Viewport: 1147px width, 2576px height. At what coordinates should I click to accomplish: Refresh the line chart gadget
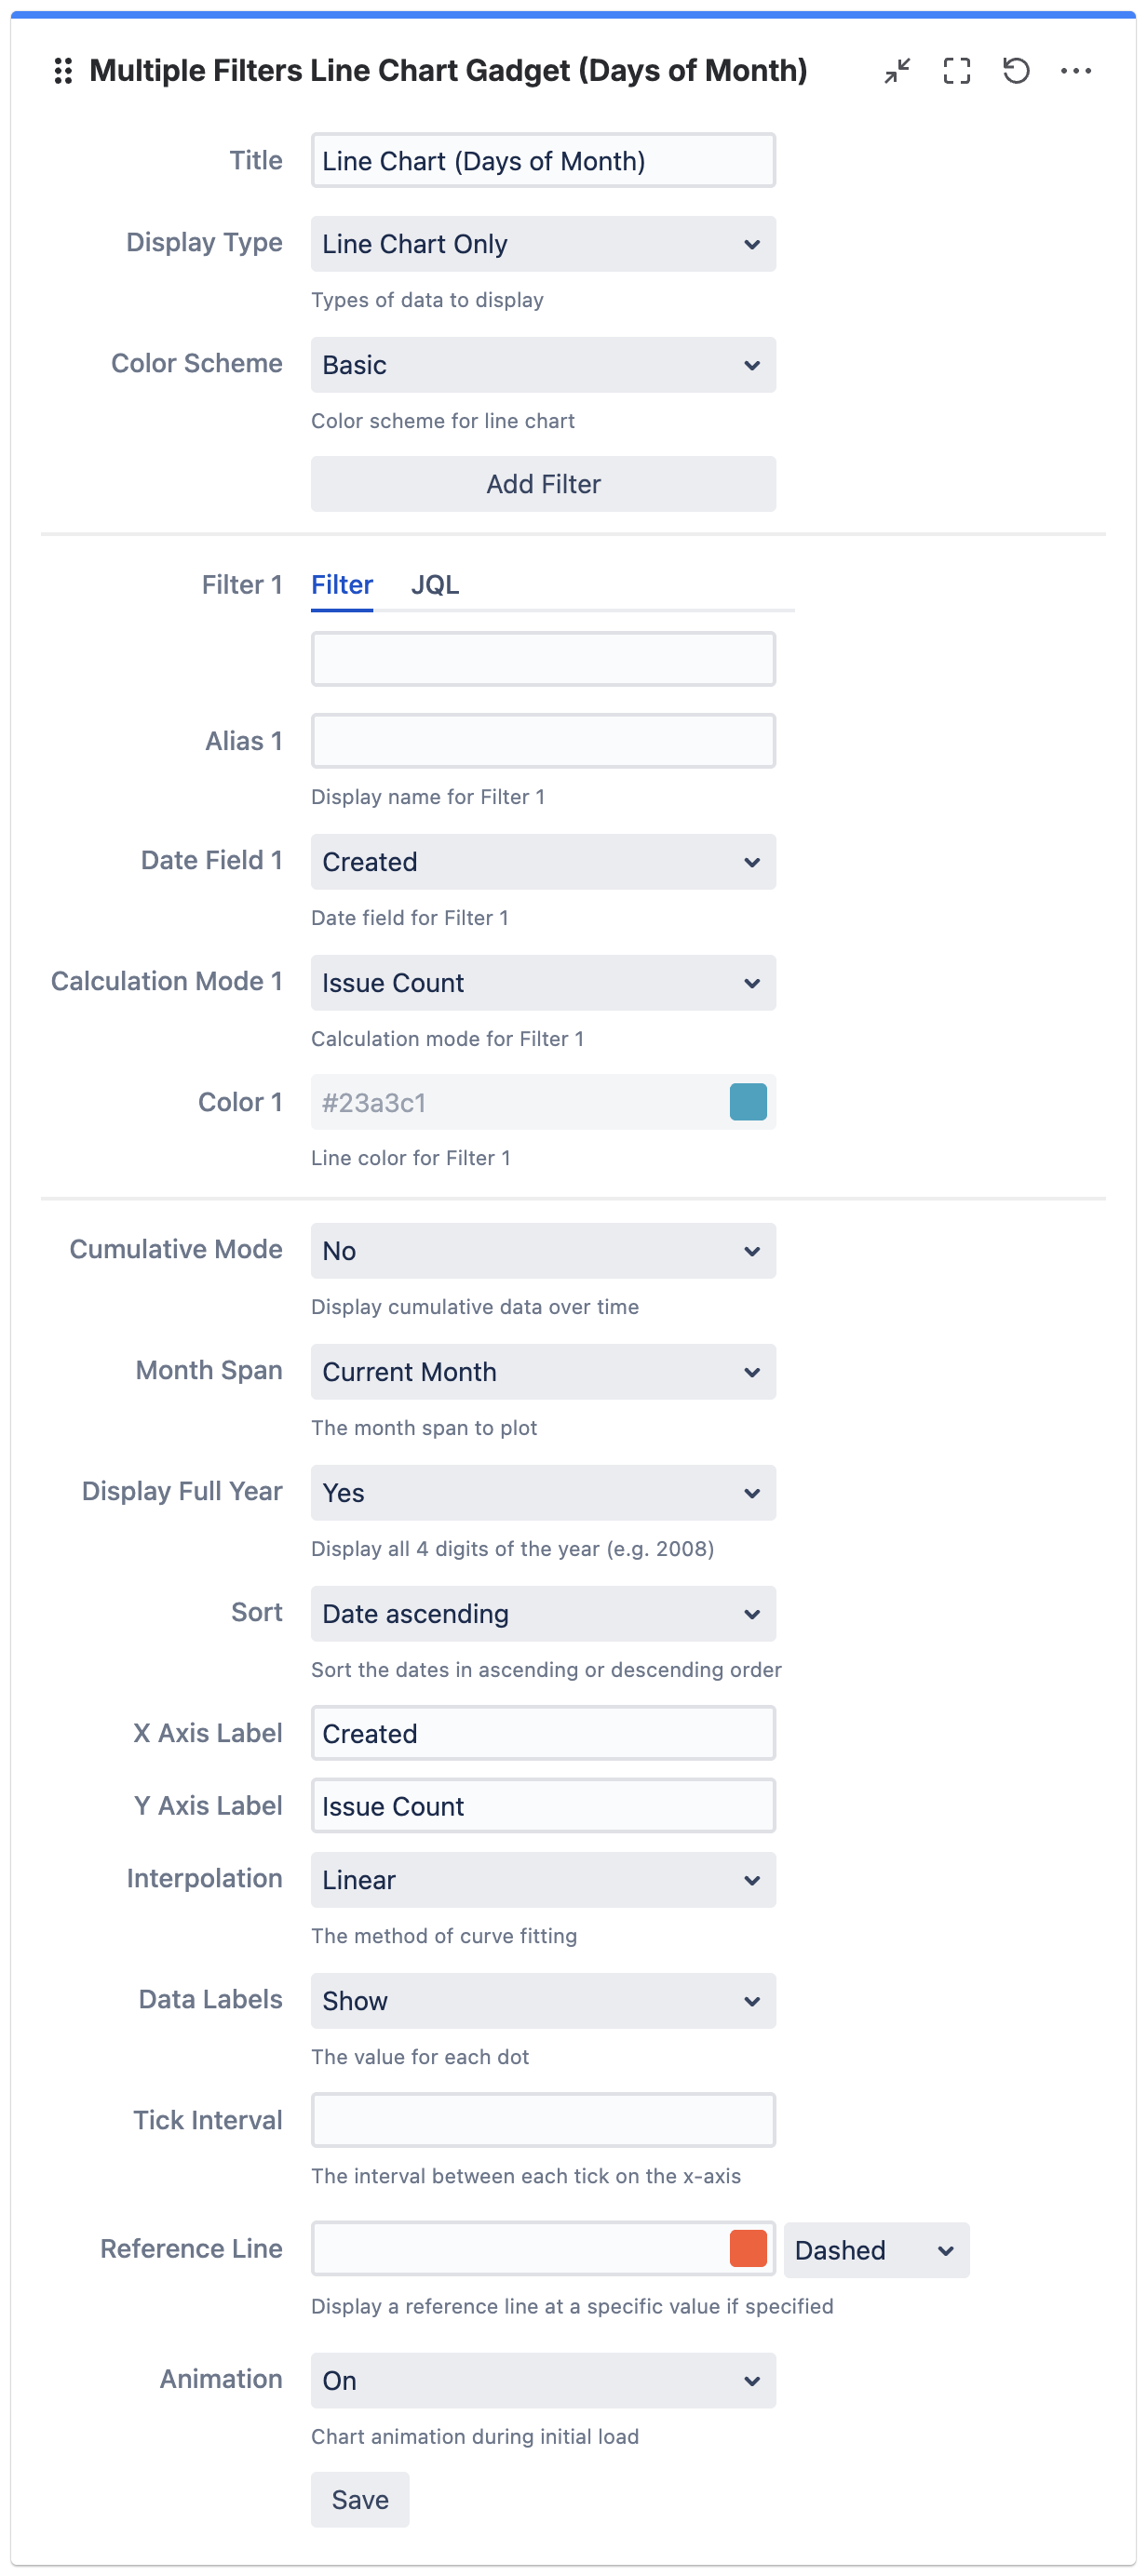(1016, 71)
